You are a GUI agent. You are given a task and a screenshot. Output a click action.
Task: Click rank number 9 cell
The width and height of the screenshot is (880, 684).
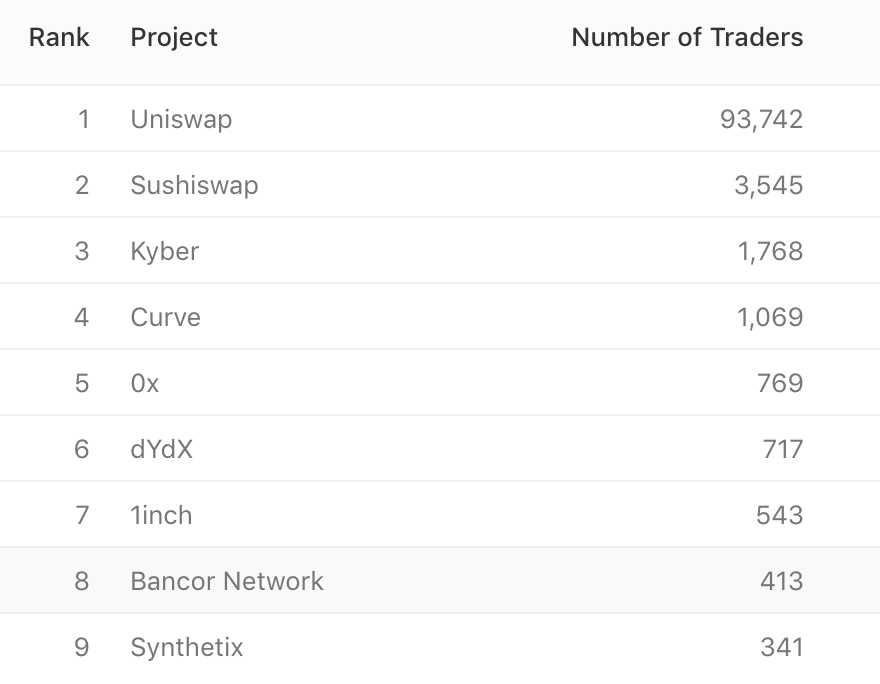tap(82, 647)
